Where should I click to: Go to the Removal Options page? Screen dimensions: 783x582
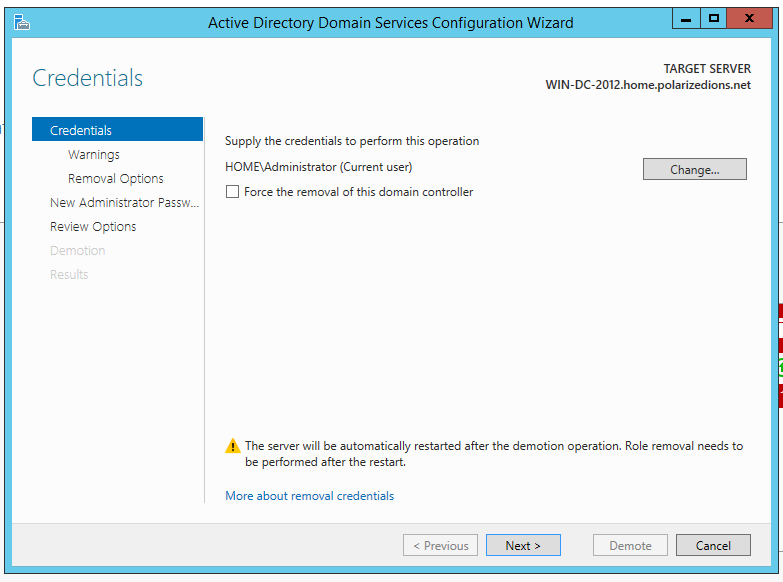(116, 179)
